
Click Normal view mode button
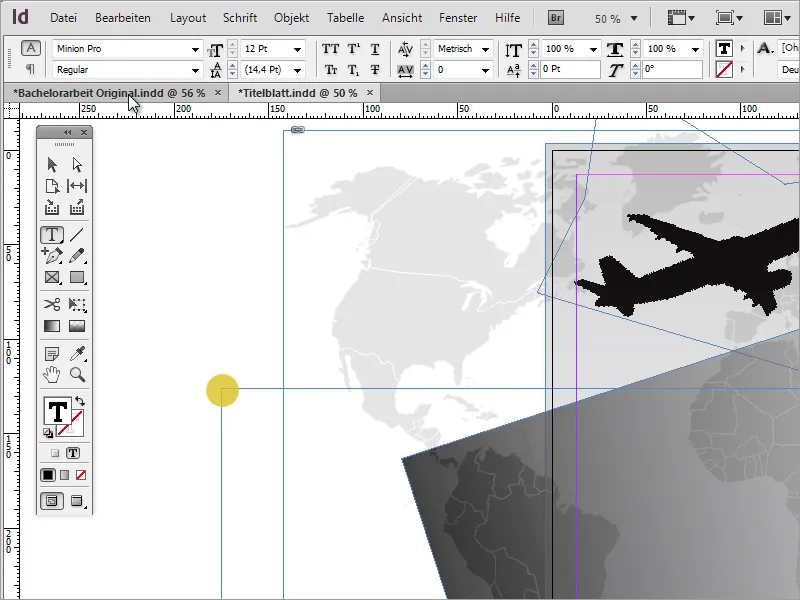coord(52,501)
